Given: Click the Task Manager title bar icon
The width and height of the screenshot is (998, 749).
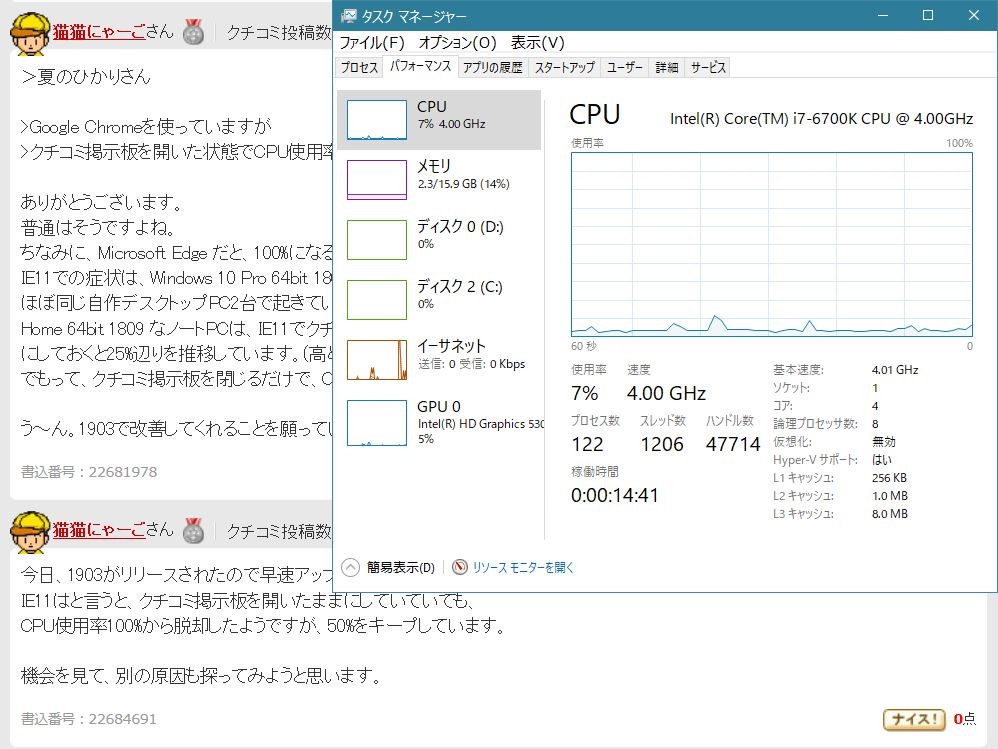Looking at the screenshot, I should coord(348,16).
